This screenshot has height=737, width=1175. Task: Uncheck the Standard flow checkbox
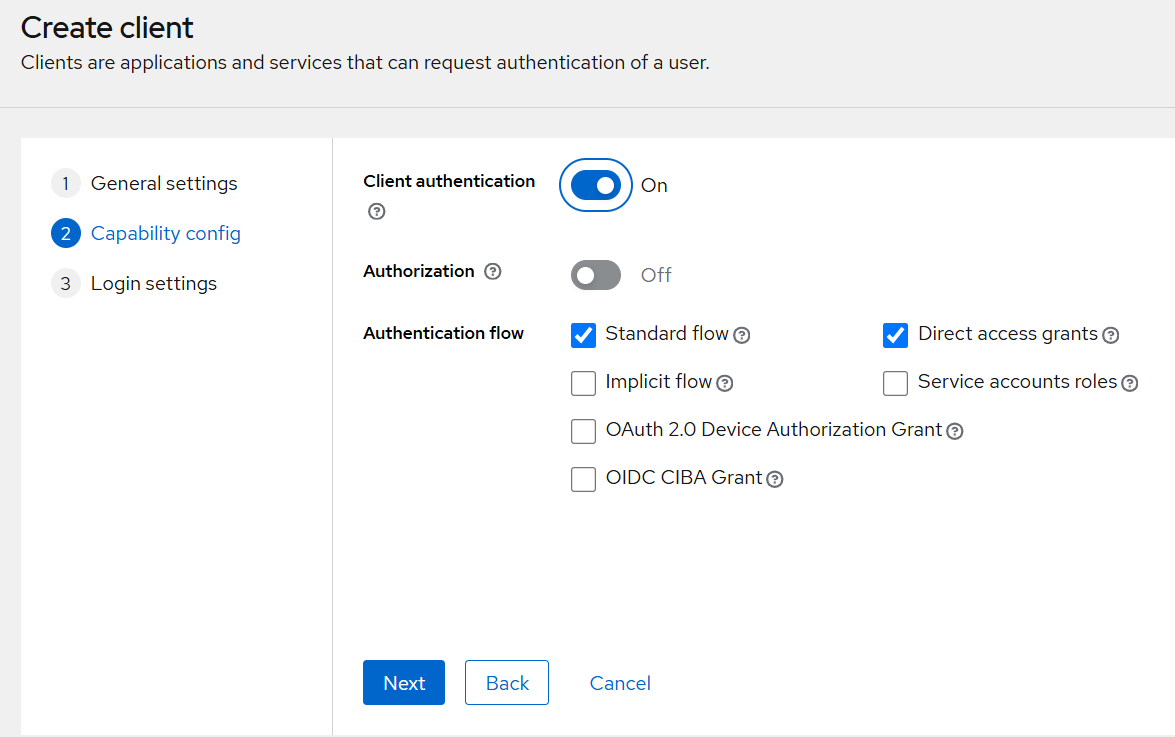tap(583, 335)
